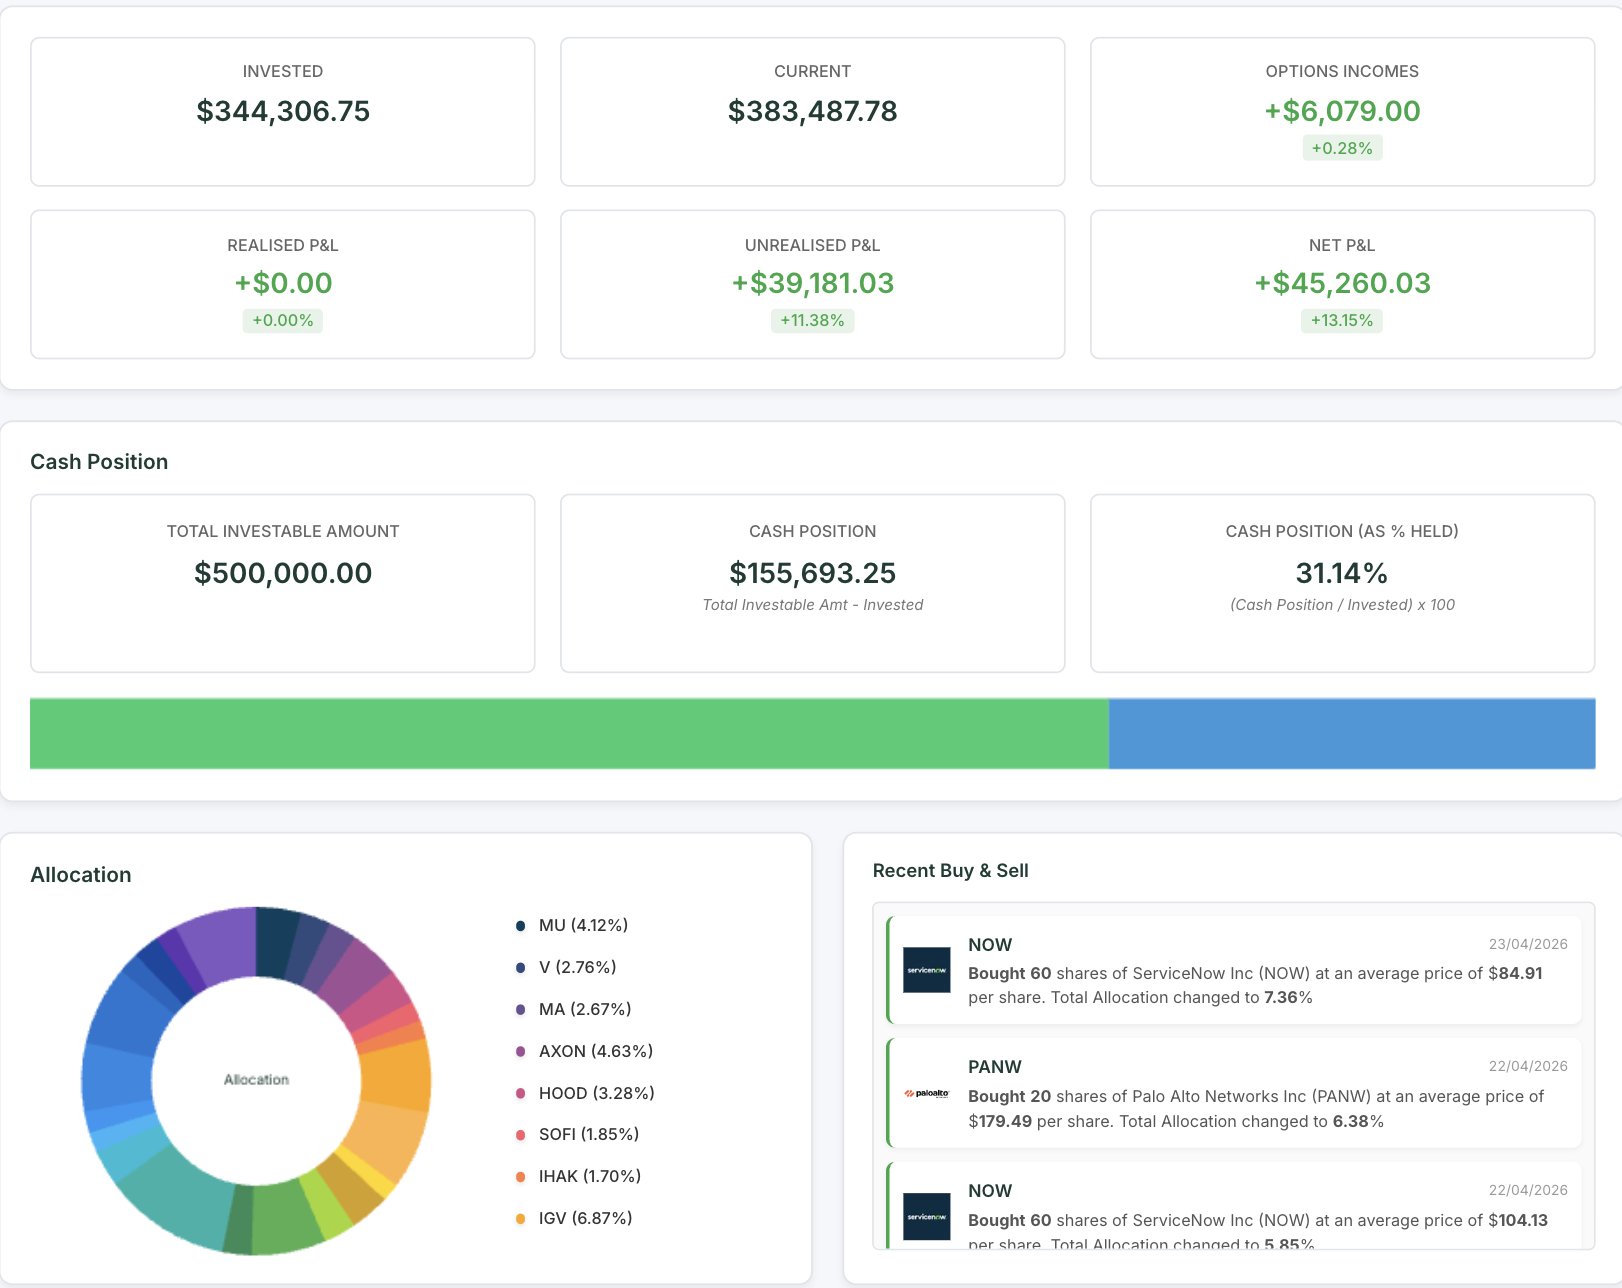Click the ServiceNow logo in third trade entry
The width and height of the screenshot is (1622, 1288).
(926, 1216)
